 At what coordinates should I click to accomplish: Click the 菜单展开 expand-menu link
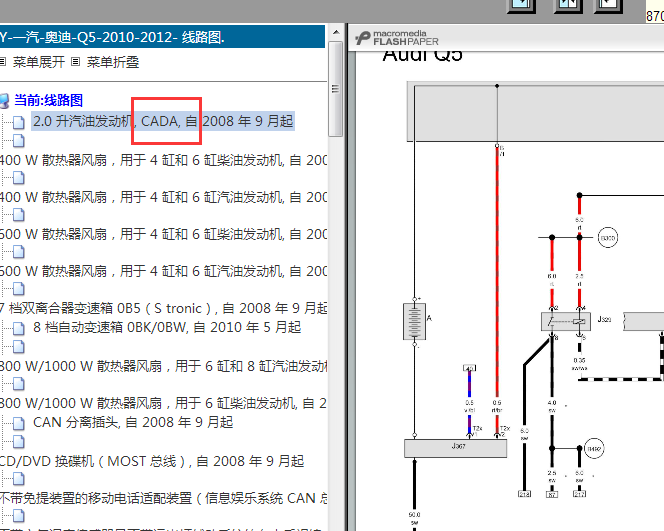pyautogui.click(x=39, y=62)
